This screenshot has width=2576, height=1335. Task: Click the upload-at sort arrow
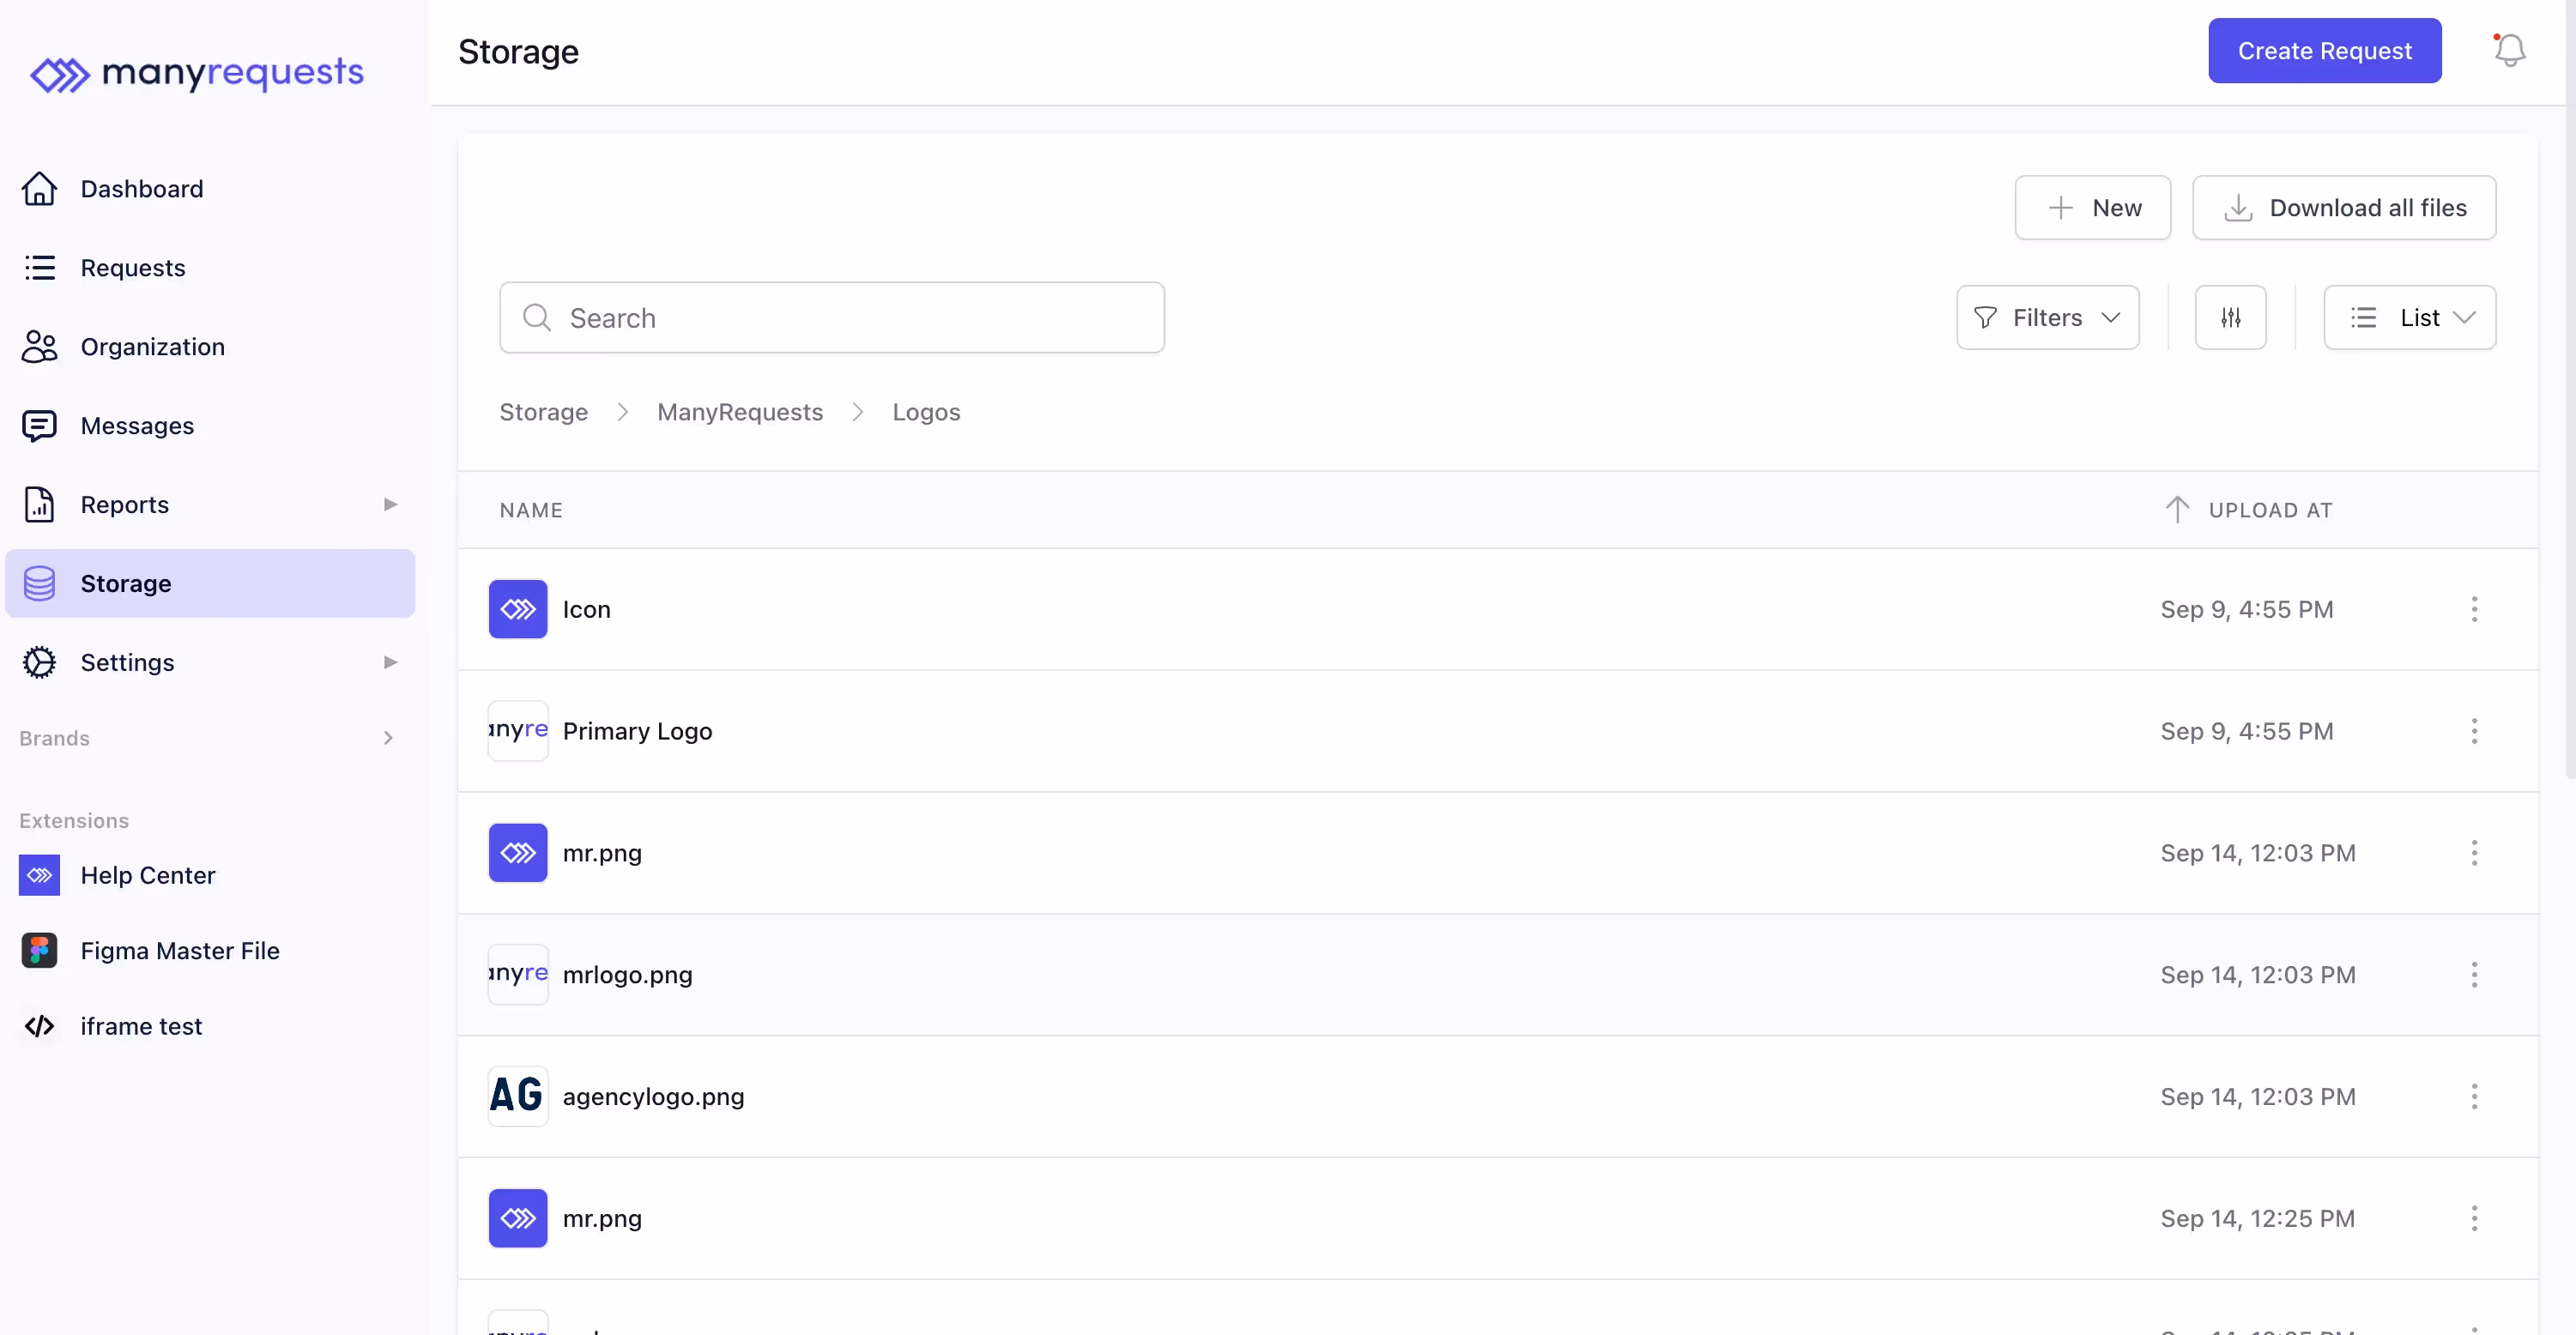2177,510
